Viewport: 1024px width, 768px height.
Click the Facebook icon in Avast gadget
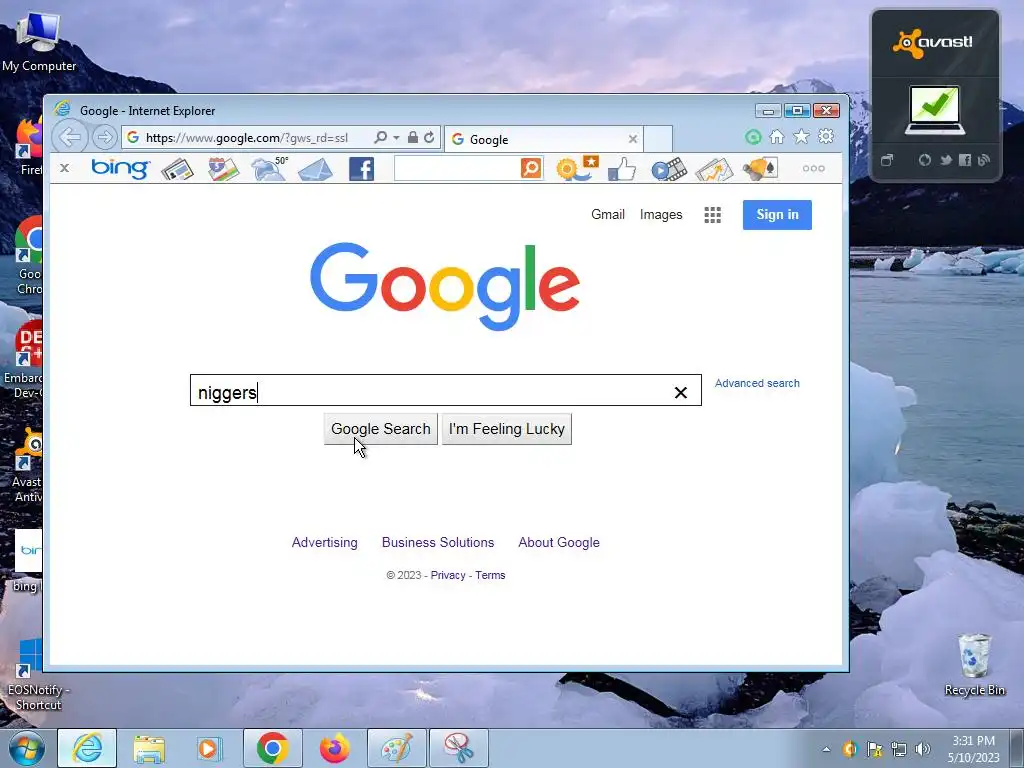(965, 160)
